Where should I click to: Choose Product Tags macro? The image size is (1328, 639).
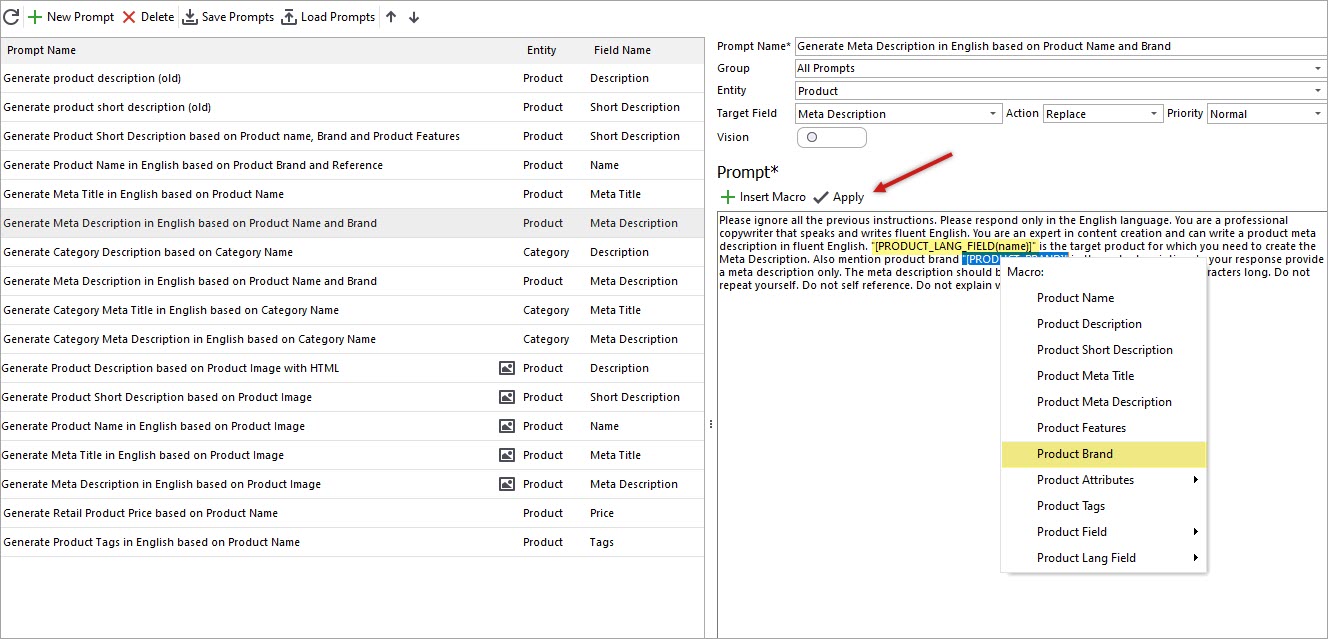click(x=1104, y=506)
